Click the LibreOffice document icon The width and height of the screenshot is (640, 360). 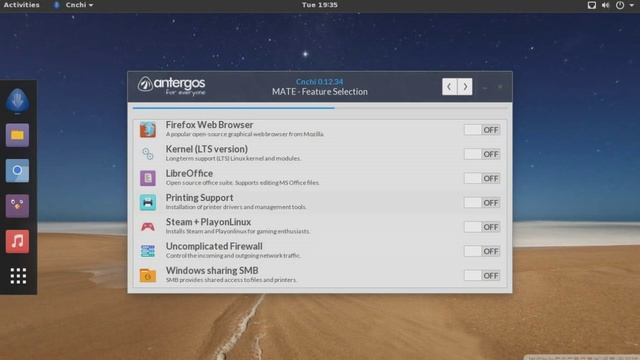(x=148, y=178)
